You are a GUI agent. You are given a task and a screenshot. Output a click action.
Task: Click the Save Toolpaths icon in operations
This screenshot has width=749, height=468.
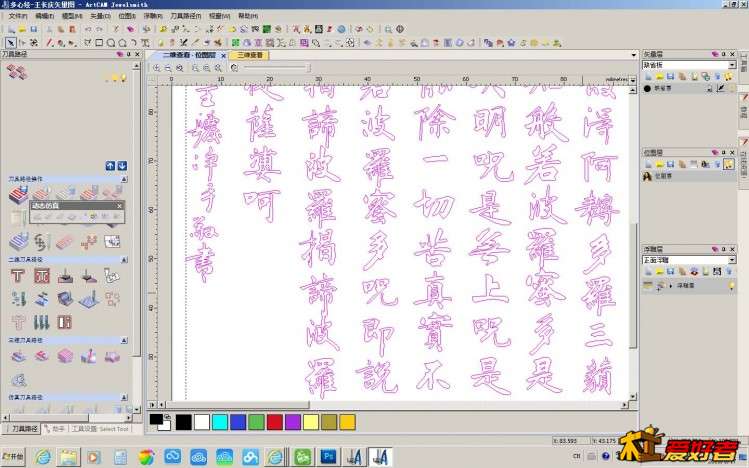(18, 195)
